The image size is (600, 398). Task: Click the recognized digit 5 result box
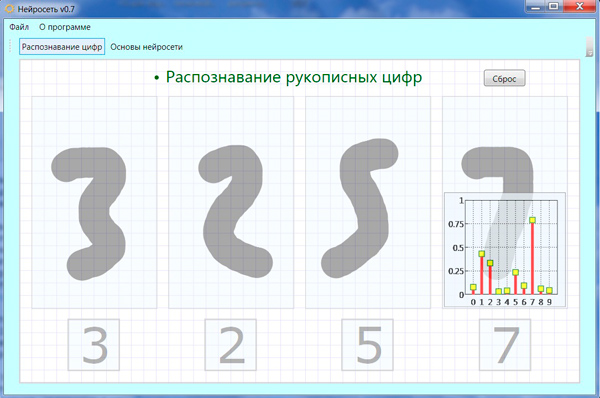pyautogui.click(x=368, y=345)
